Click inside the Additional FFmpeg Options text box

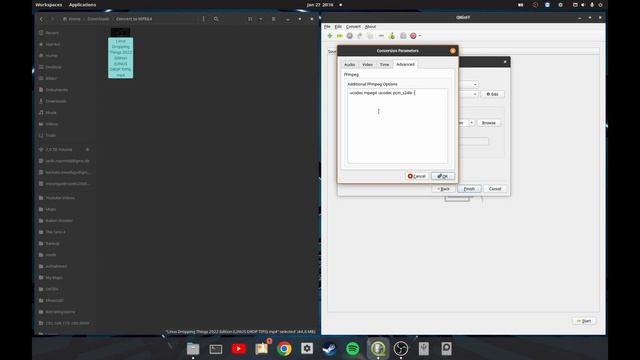coord(398,126)
